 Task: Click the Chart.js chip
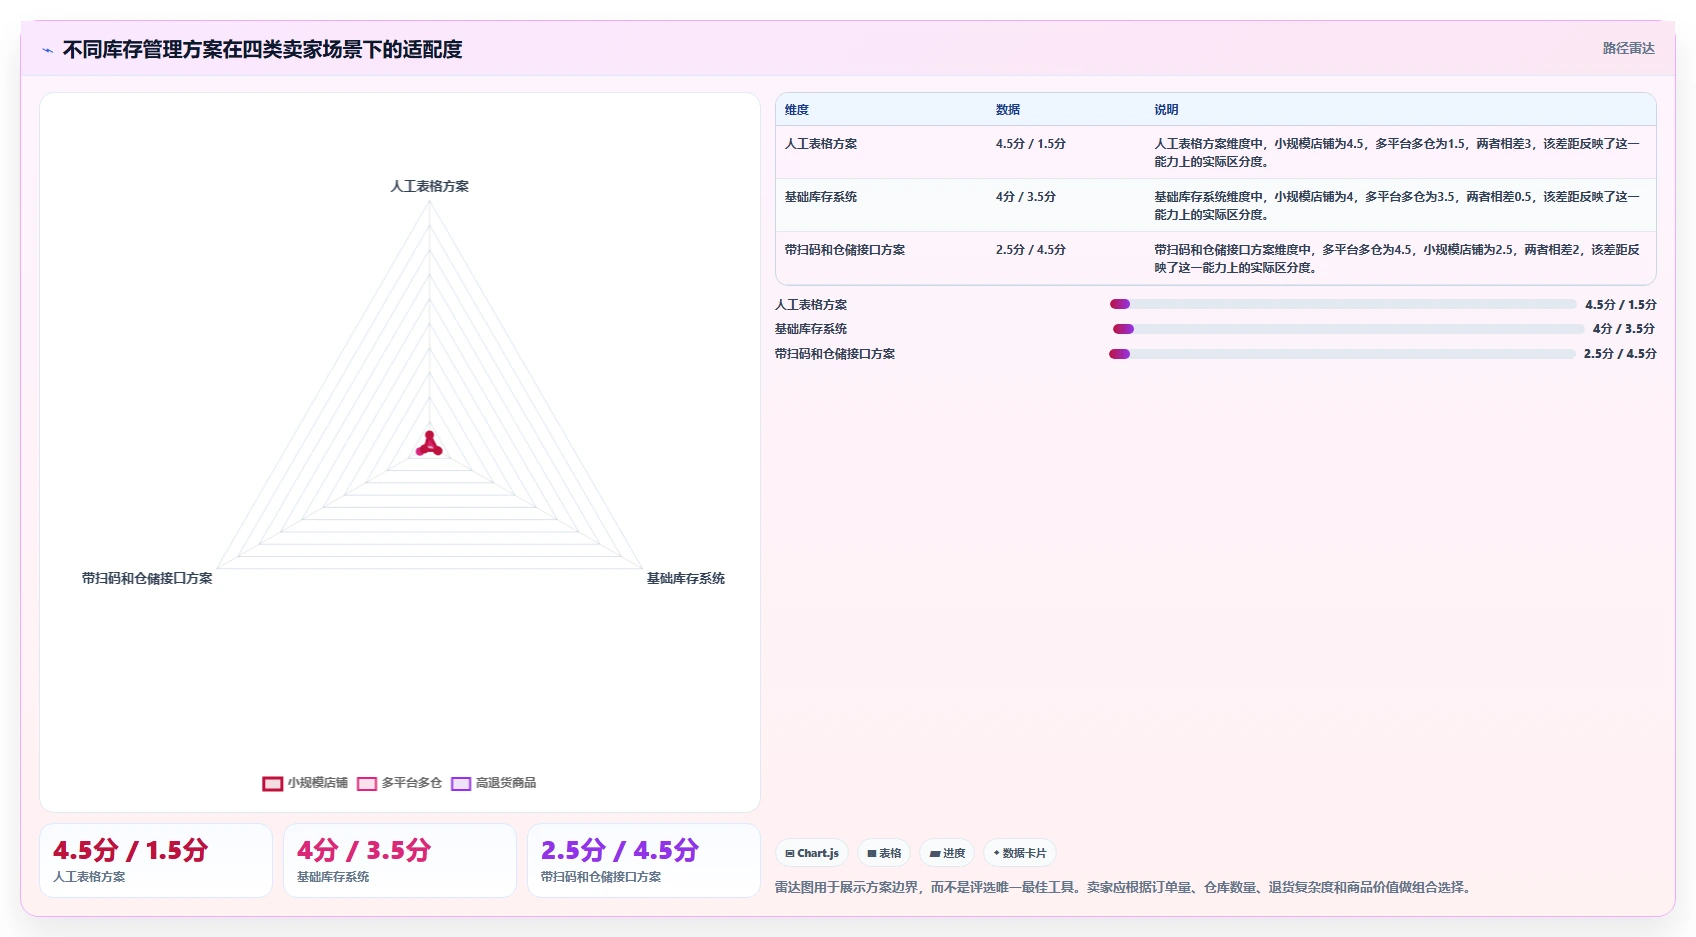pos(812,853)
